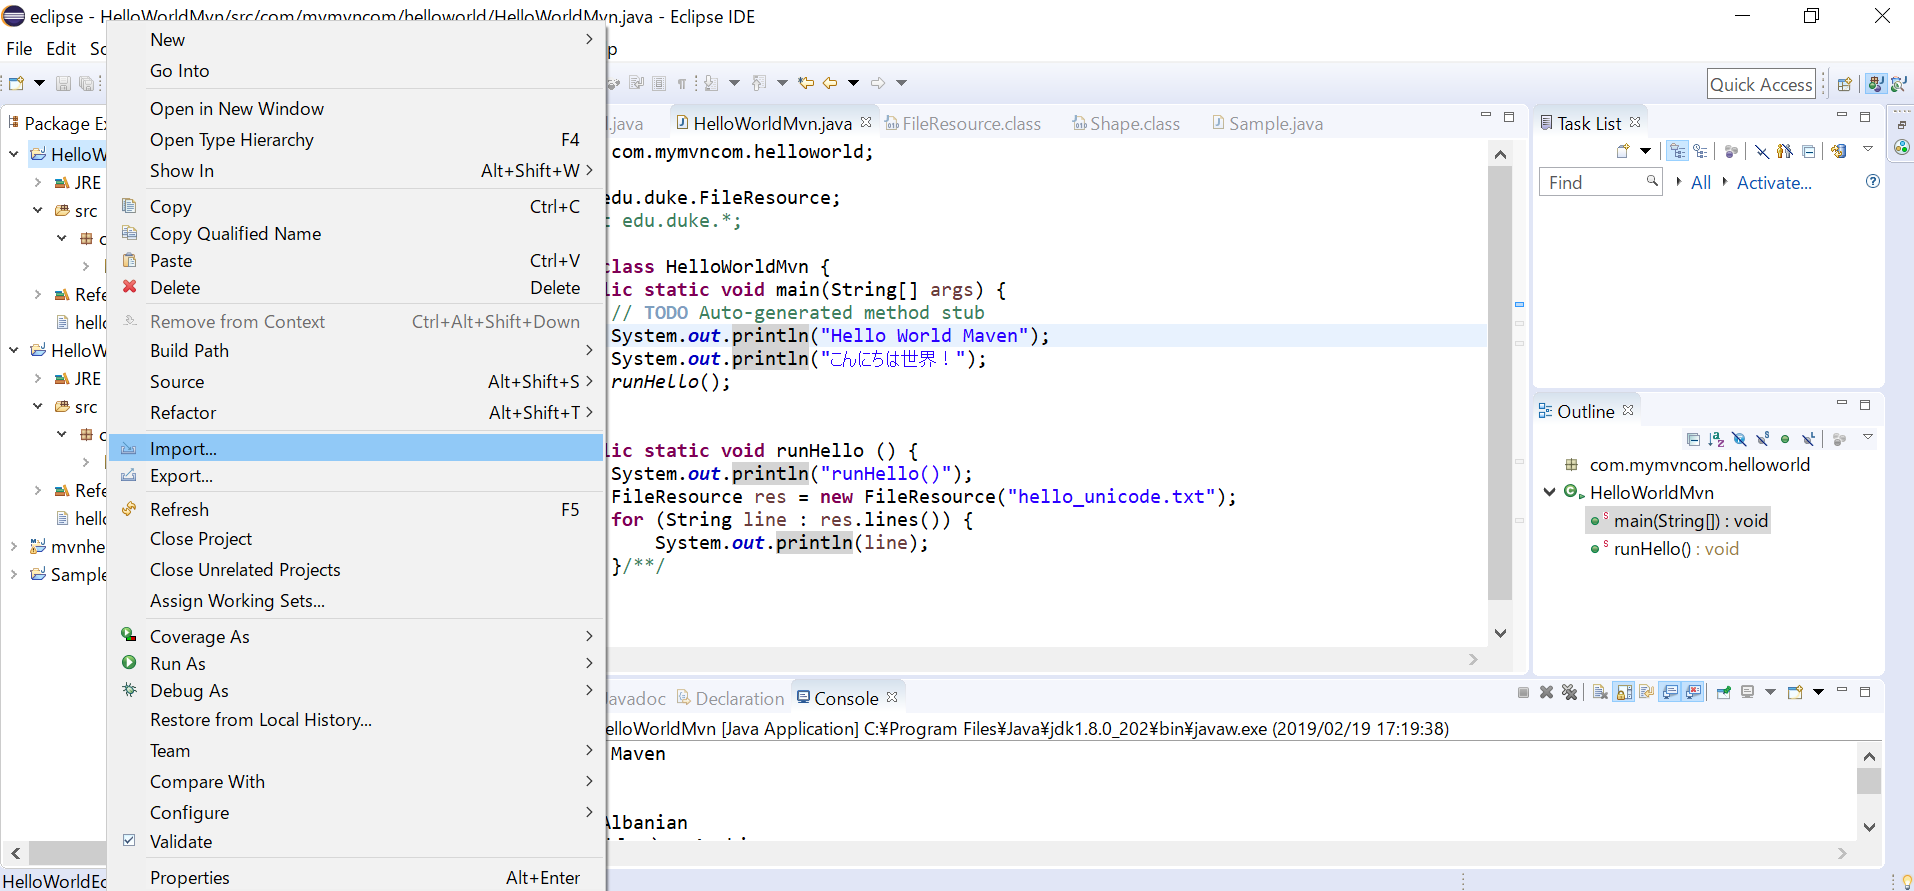
Task: Switch to the Declaration view tab
Action: pyautogui.click(x=731, y=698)
